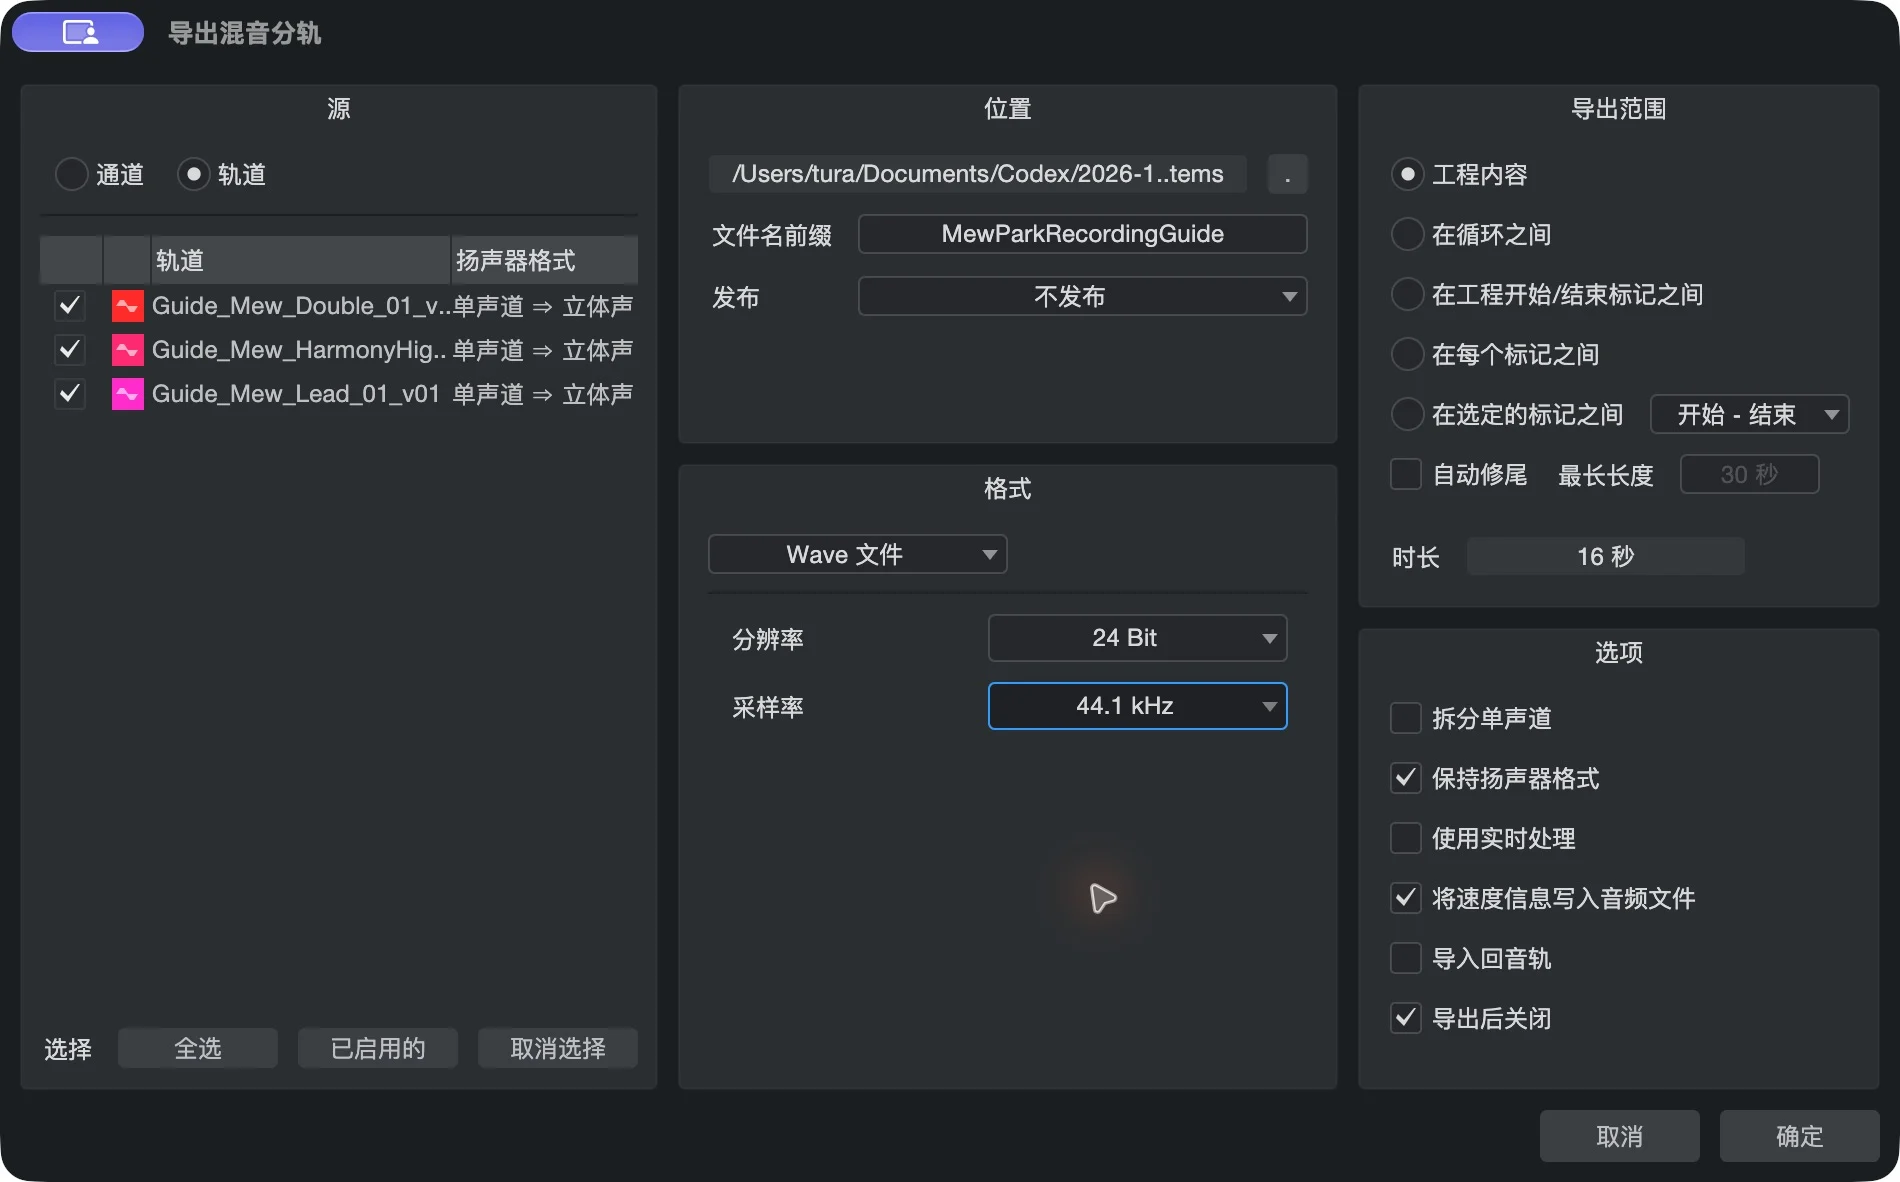Image resolution: width=1900 pixels, height=1182 pixels.
Task: Click the 最长长度 30 秒 field
Action: (1750, 474)
